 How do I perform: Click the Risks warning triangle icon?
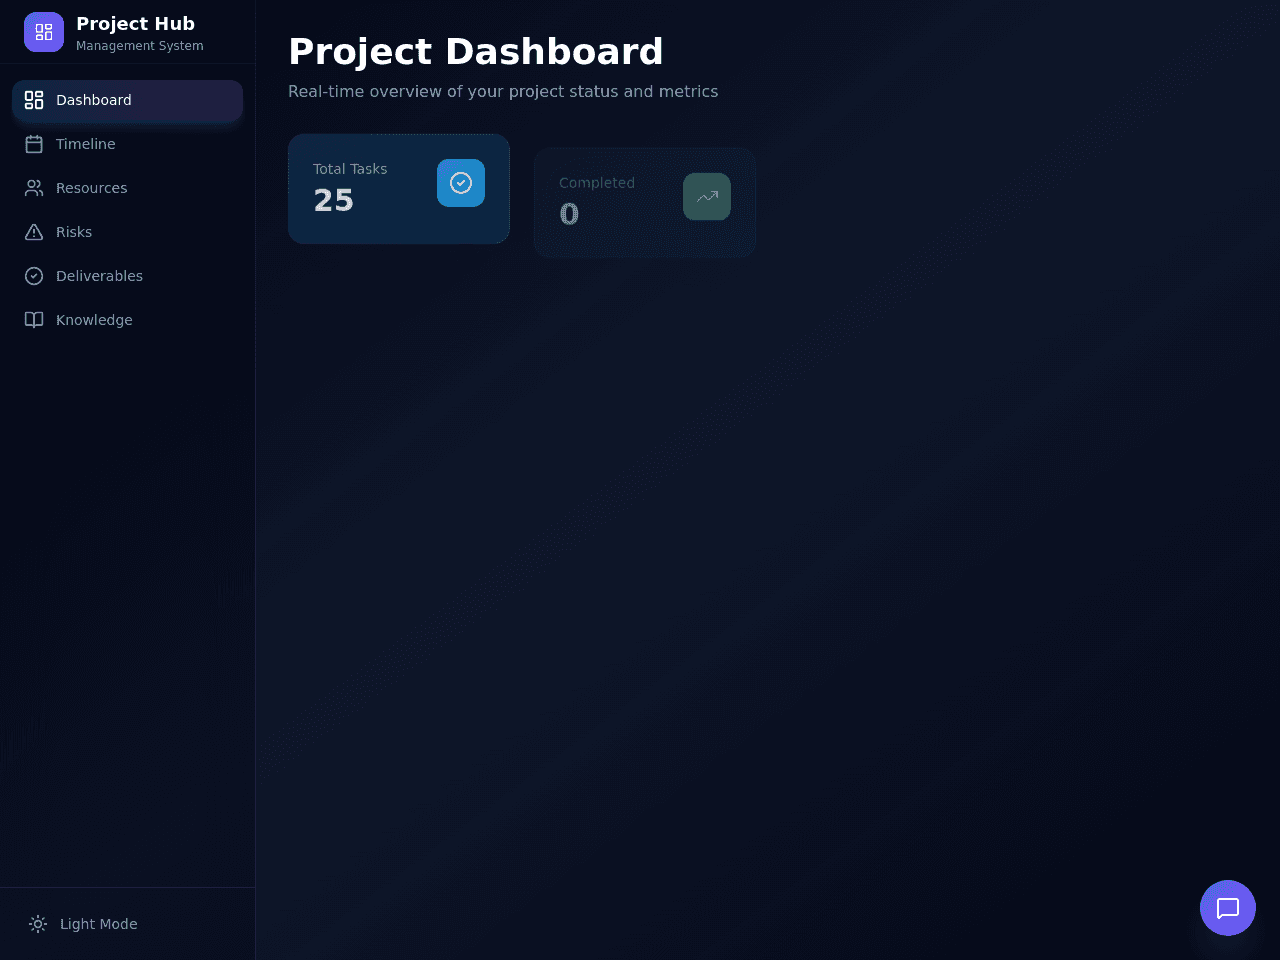click(34, 232)
